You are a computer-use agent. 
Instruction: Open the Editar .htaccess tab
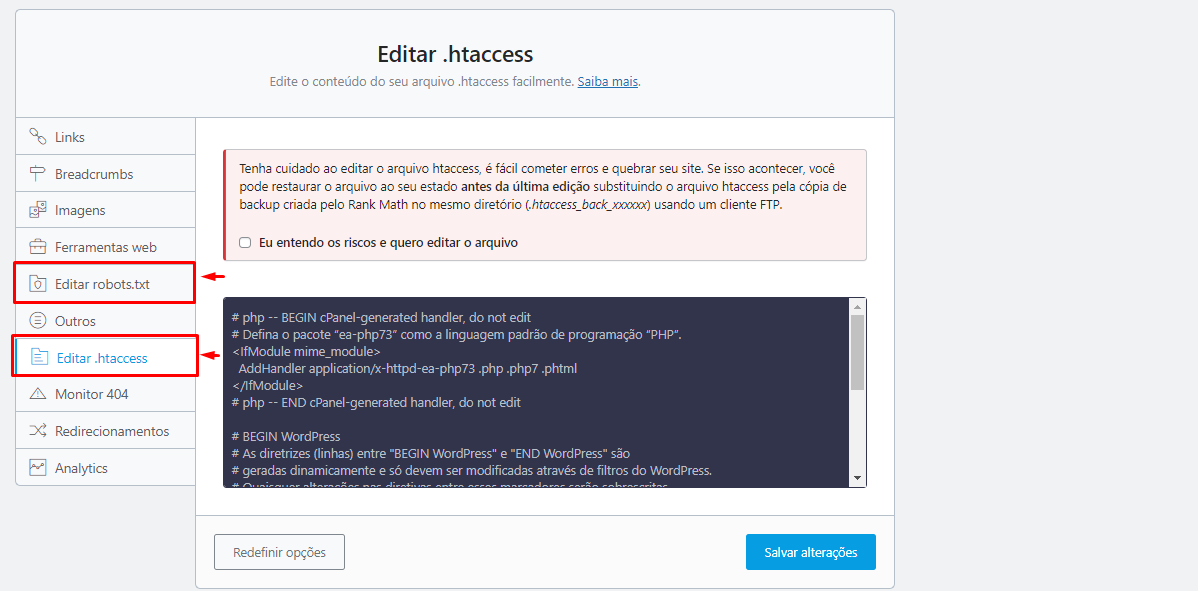click(x=102, y=358)
